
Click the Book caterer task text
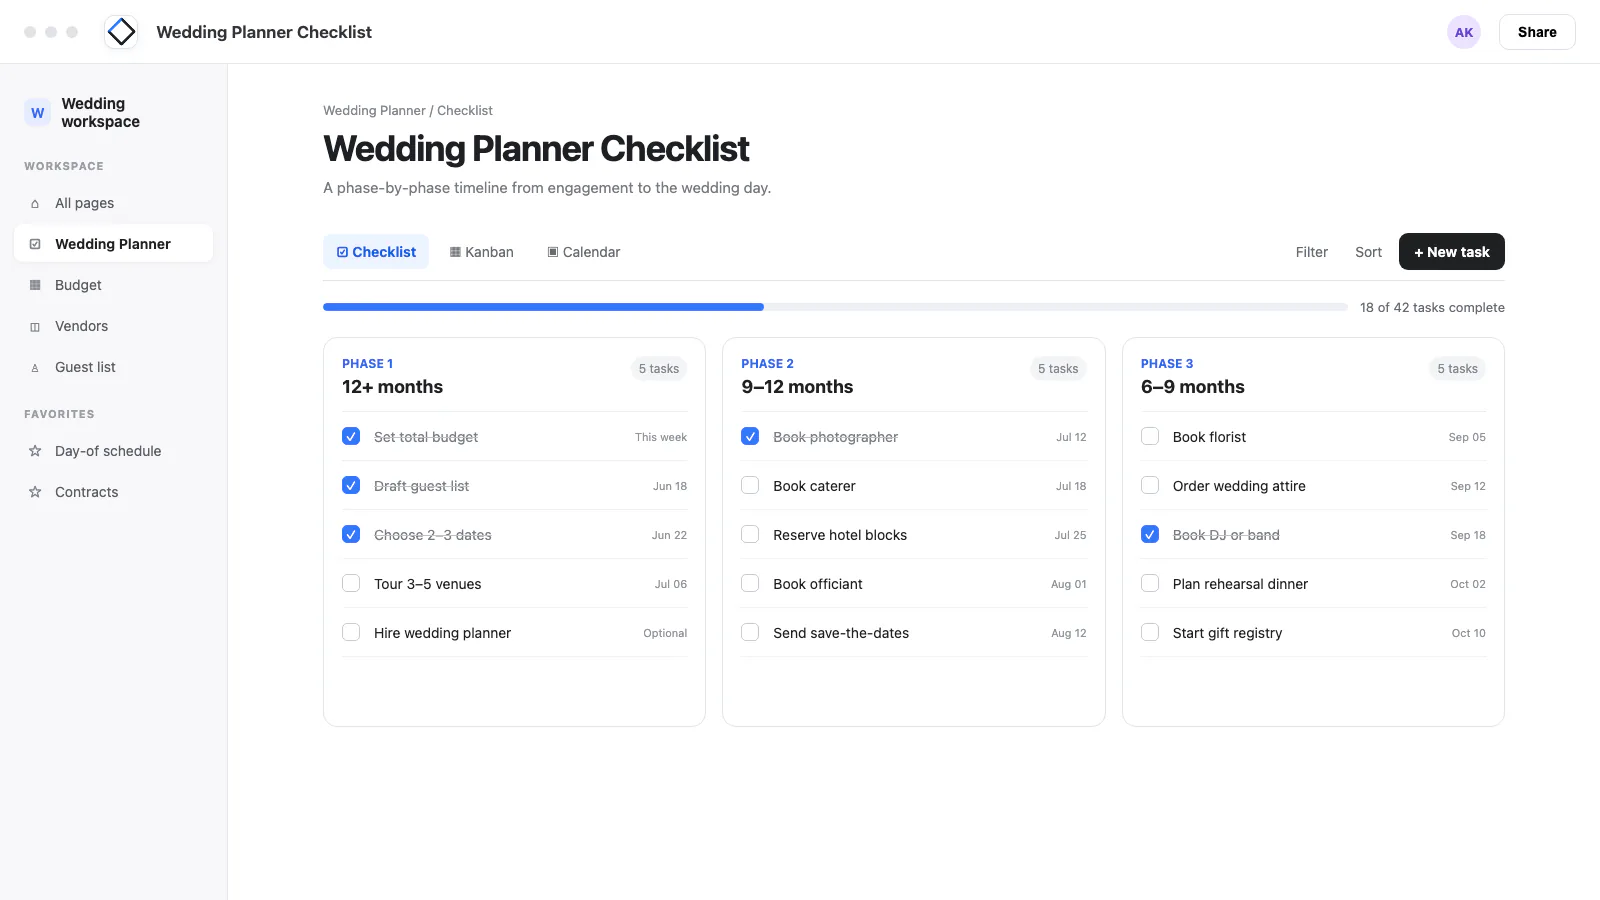click(814, 486)
